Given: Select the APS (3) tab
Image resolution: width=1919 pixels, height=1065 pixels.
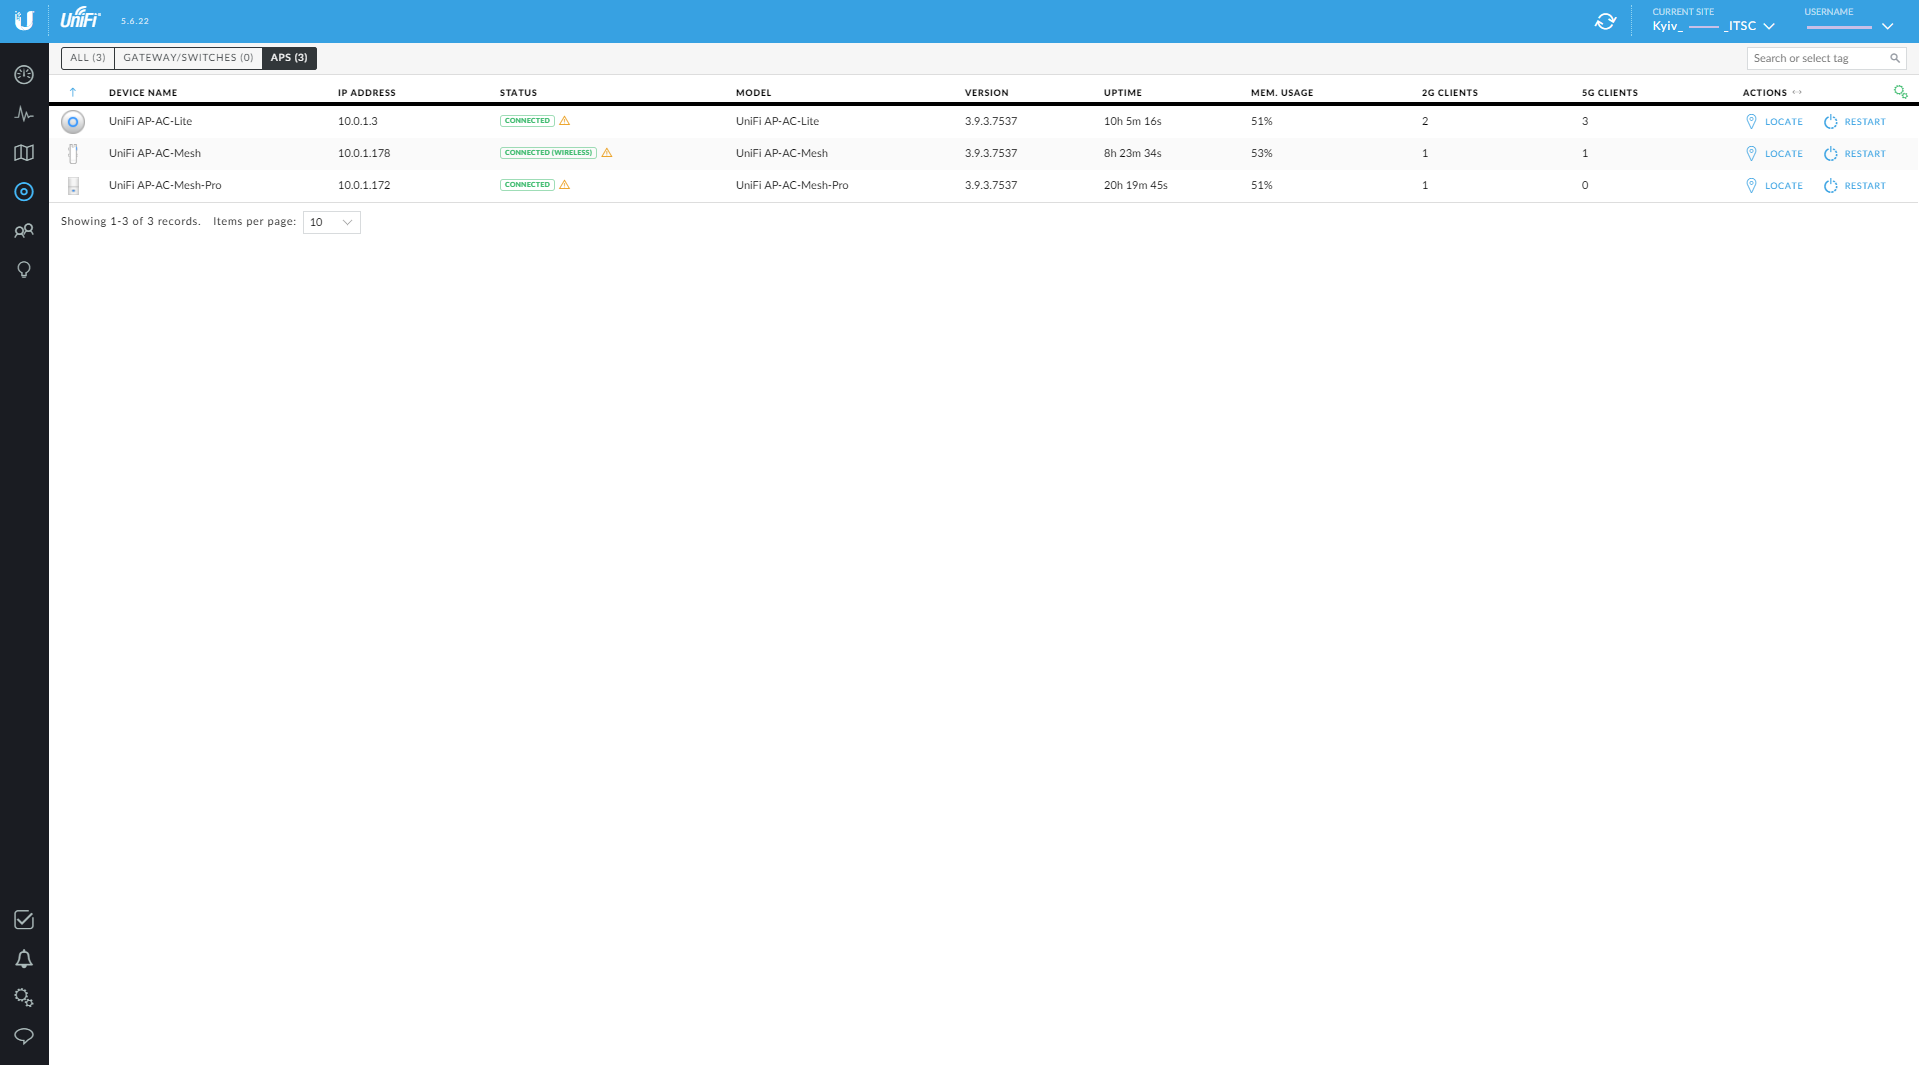Looking at the screenshot, I should coord(289,58).
